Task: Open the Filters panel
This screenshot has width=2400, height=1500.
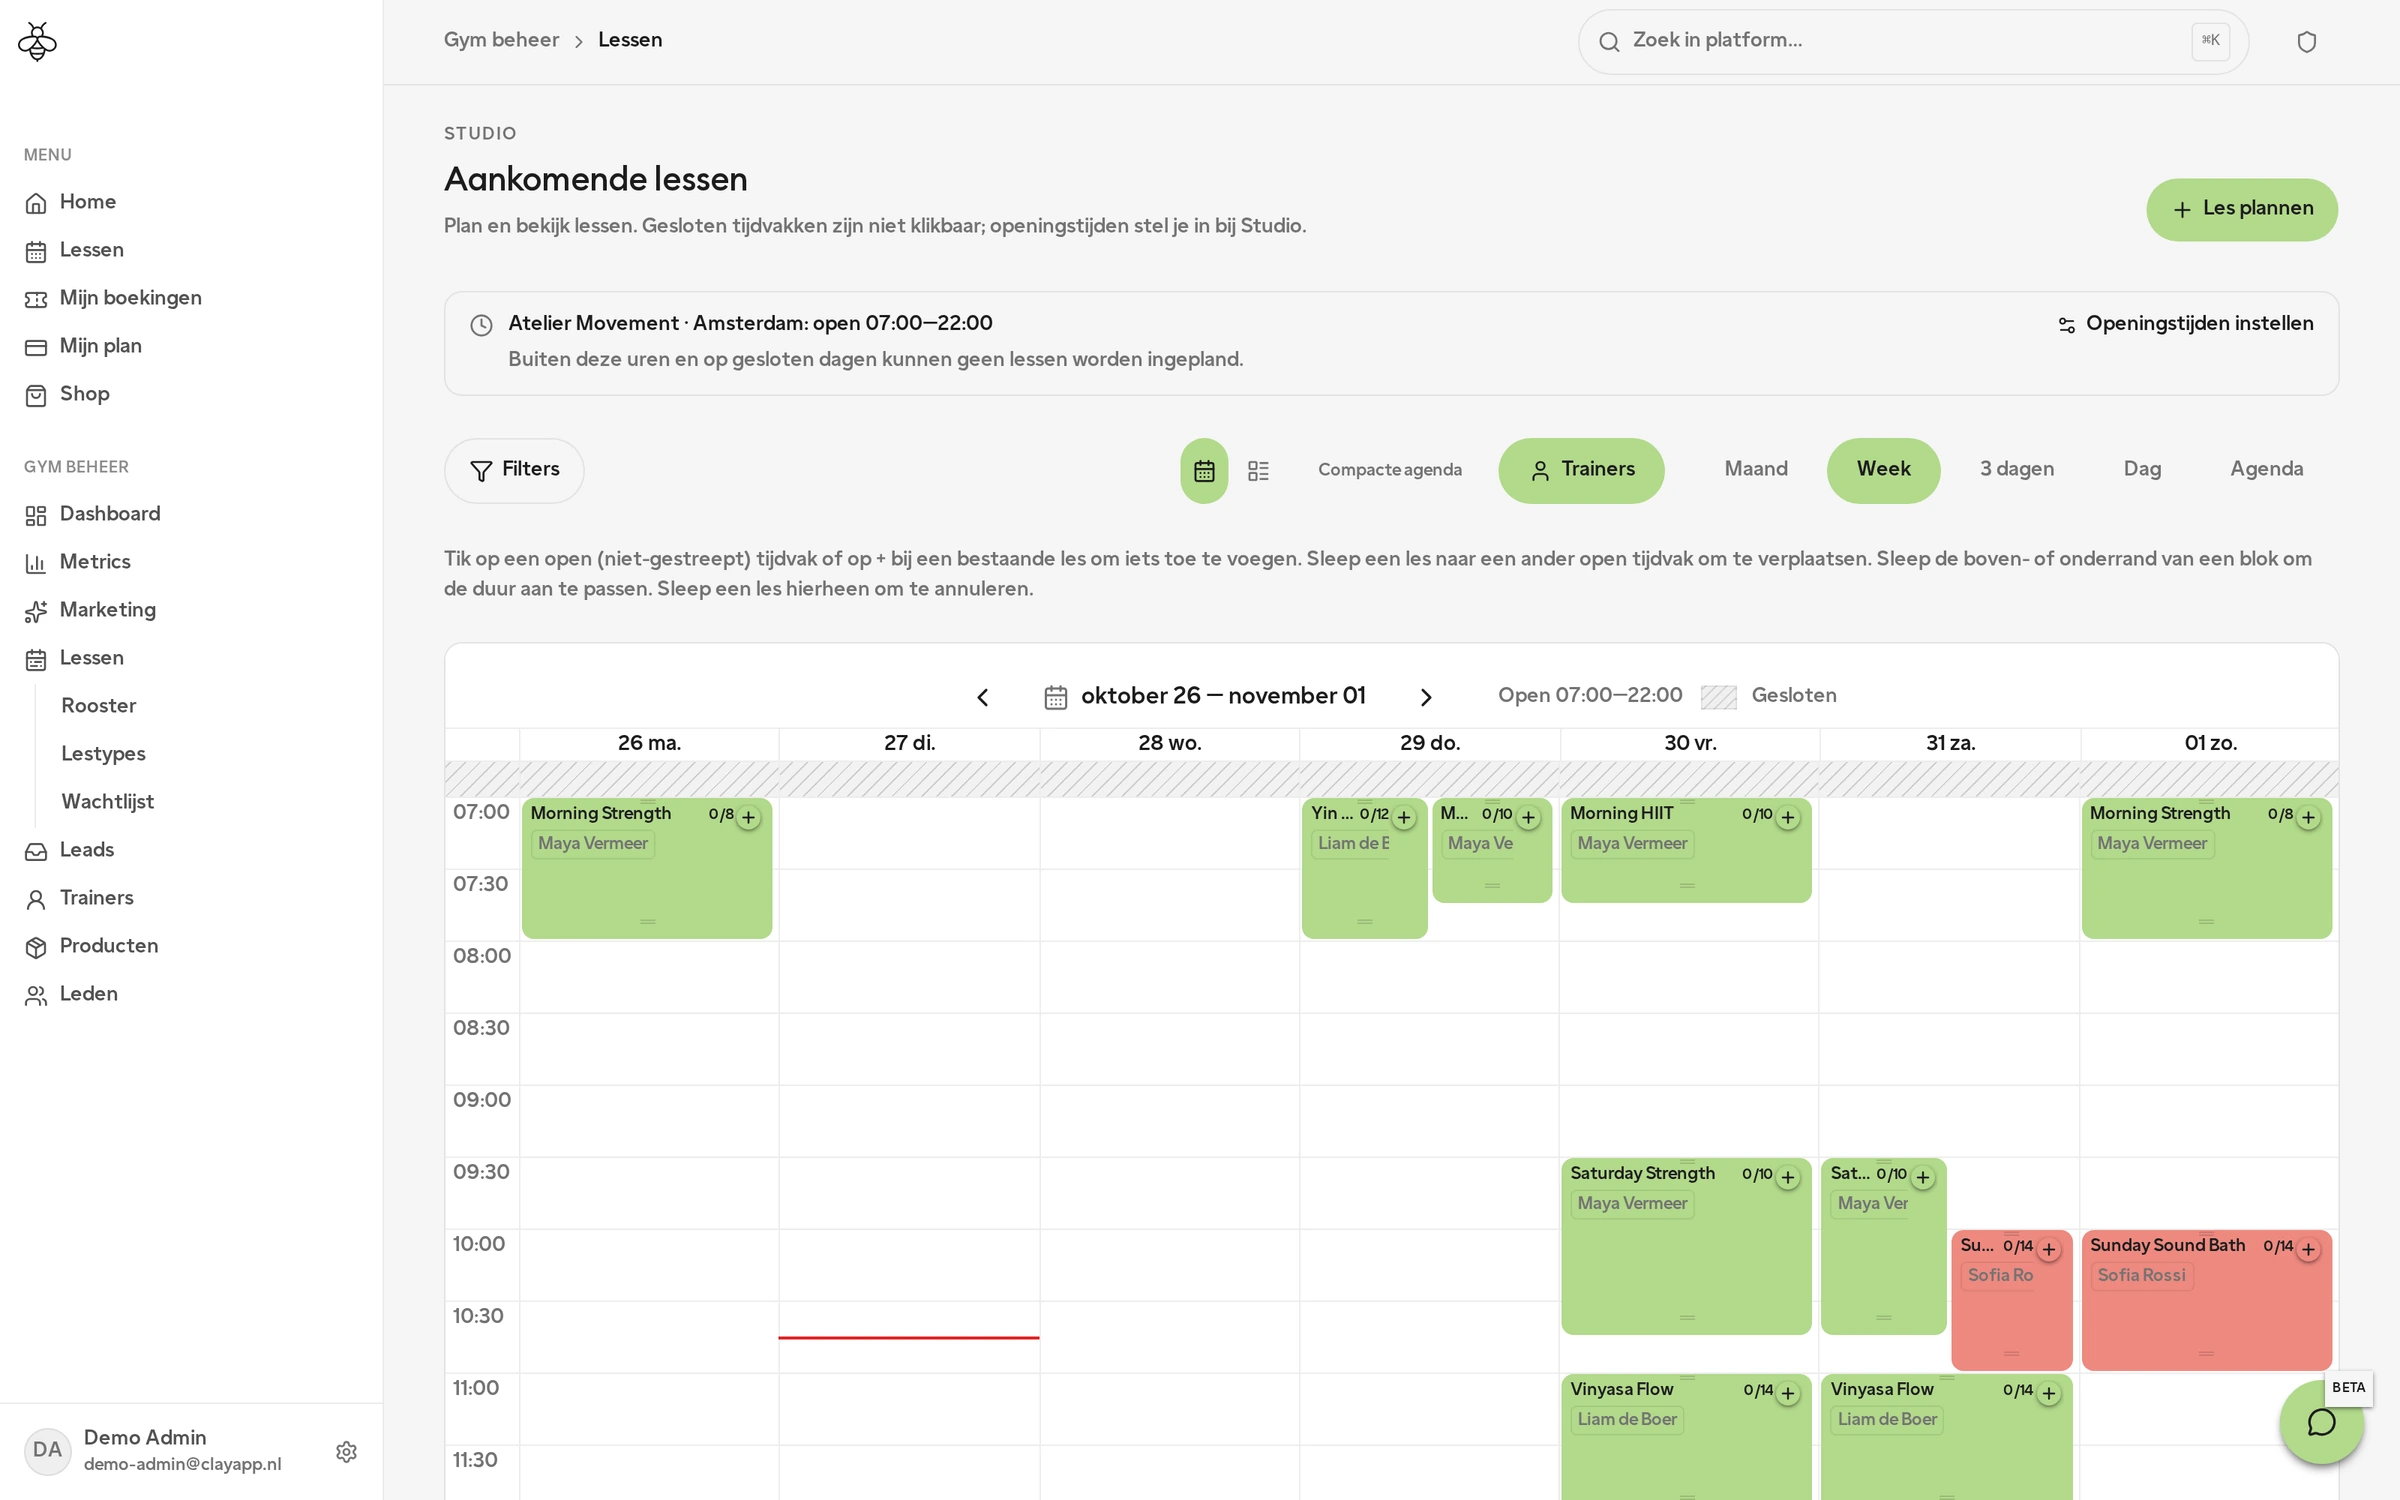Action: click(x=514, y=470)
